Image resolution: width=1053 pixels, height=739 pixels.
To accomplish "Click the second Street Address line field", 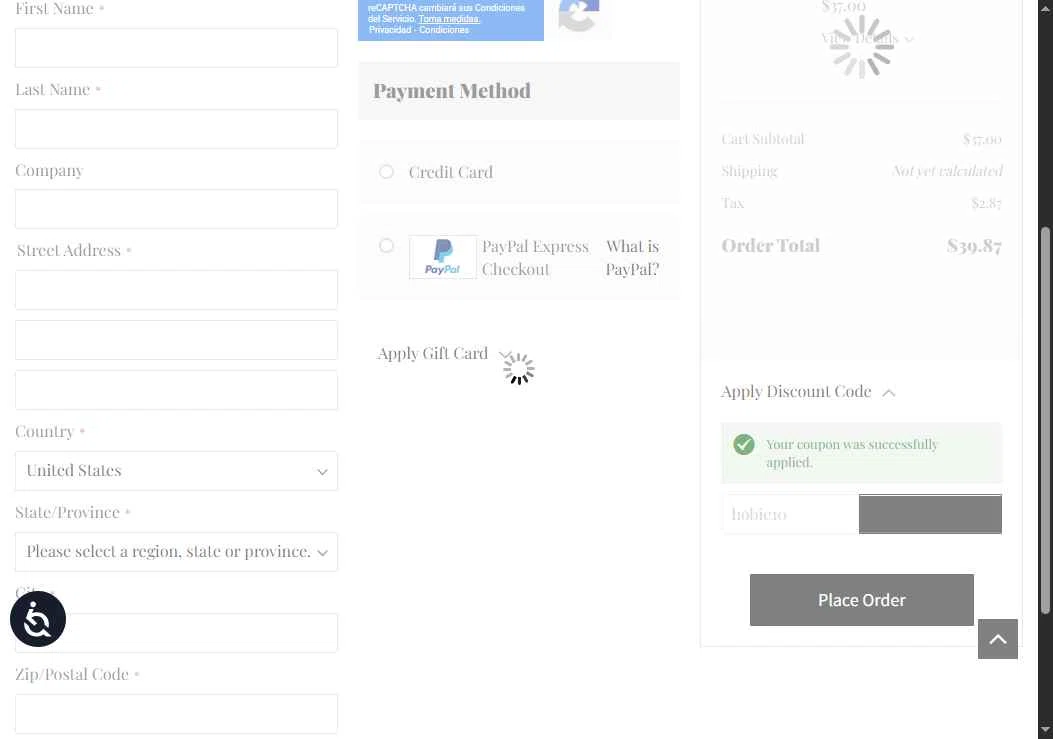I will pos(176,340).
